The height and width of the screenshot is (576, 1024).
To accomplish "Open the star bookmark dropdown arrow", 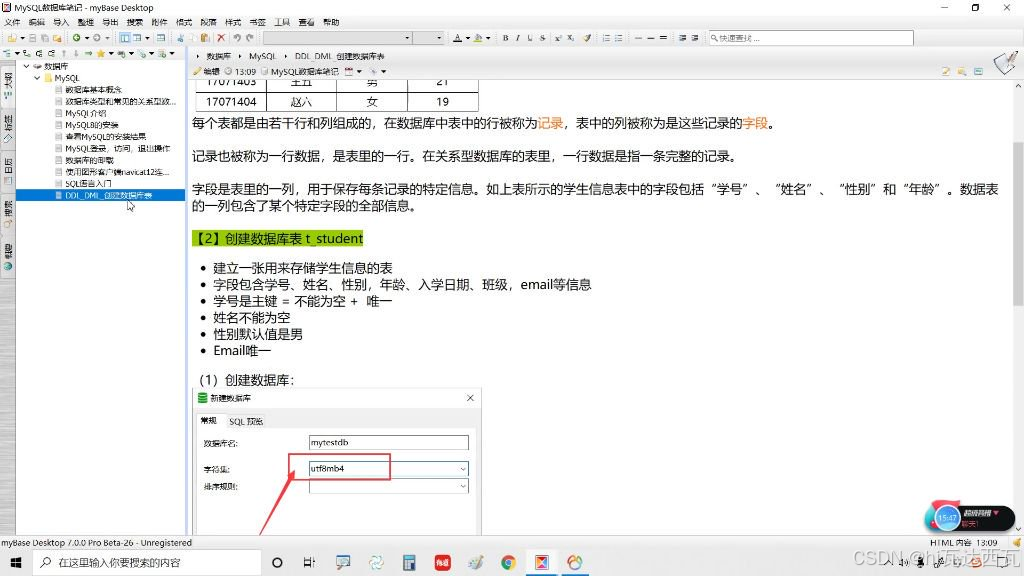I will point(110,54).
